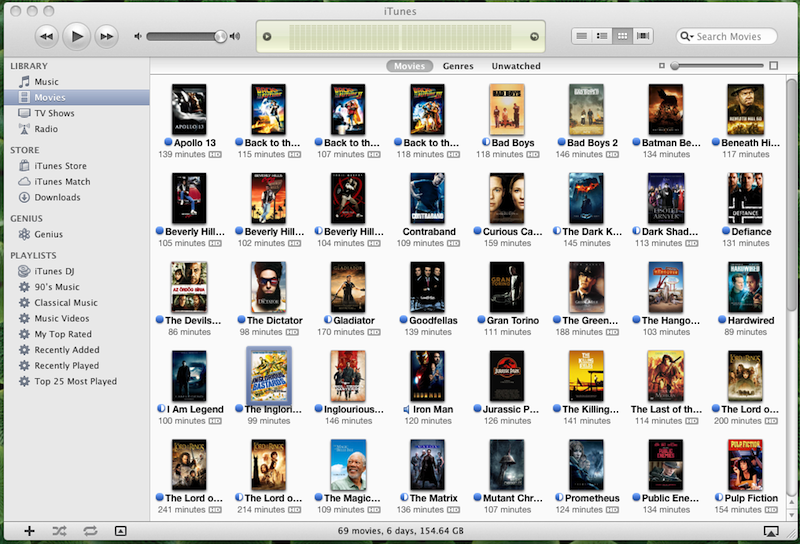800x544 pixels.
Task: Select the Hardwired poster
Action: click(x=745, y=287)
